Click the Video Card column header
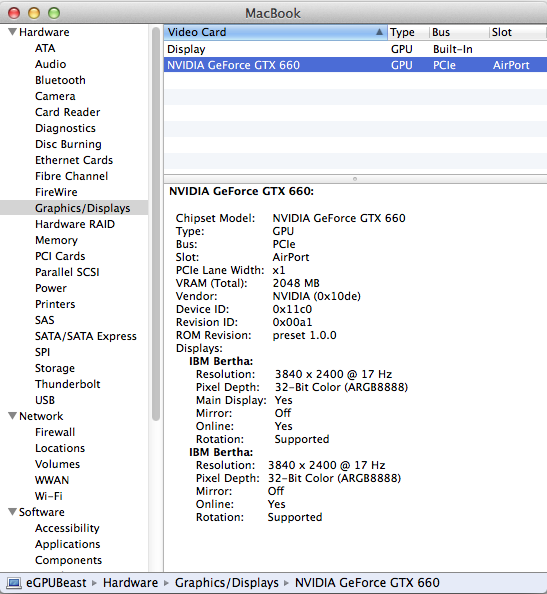 pyautogui.click(x=275, y=32)
